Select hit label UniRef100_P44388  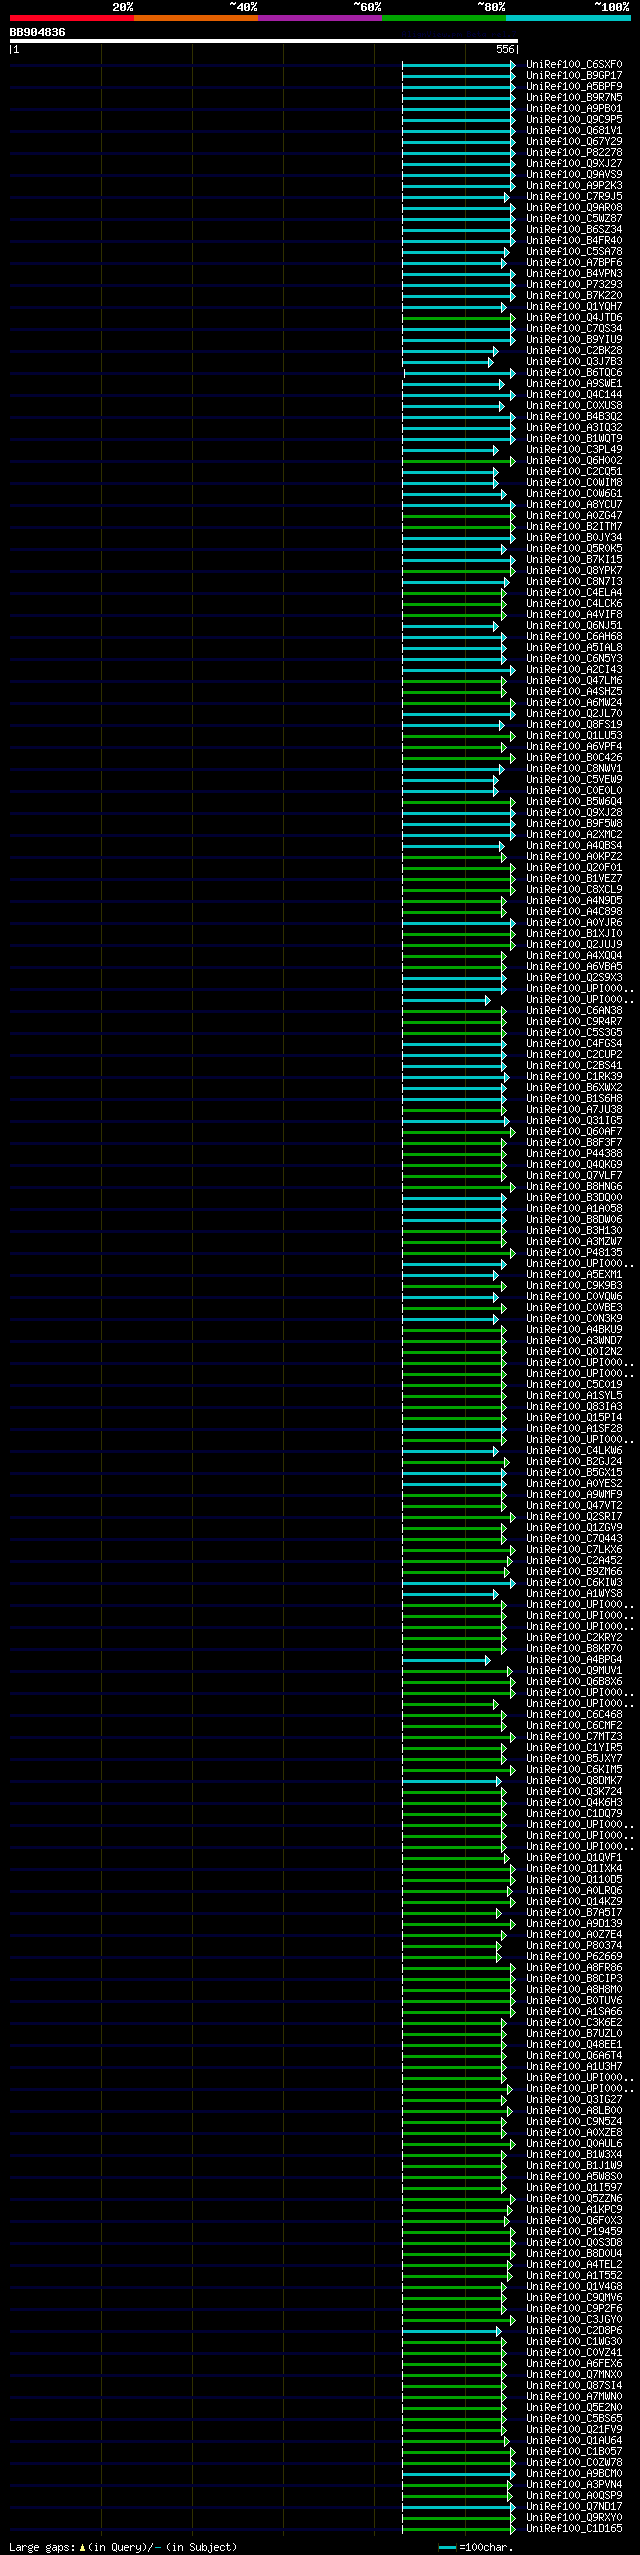coord(574,1154)
